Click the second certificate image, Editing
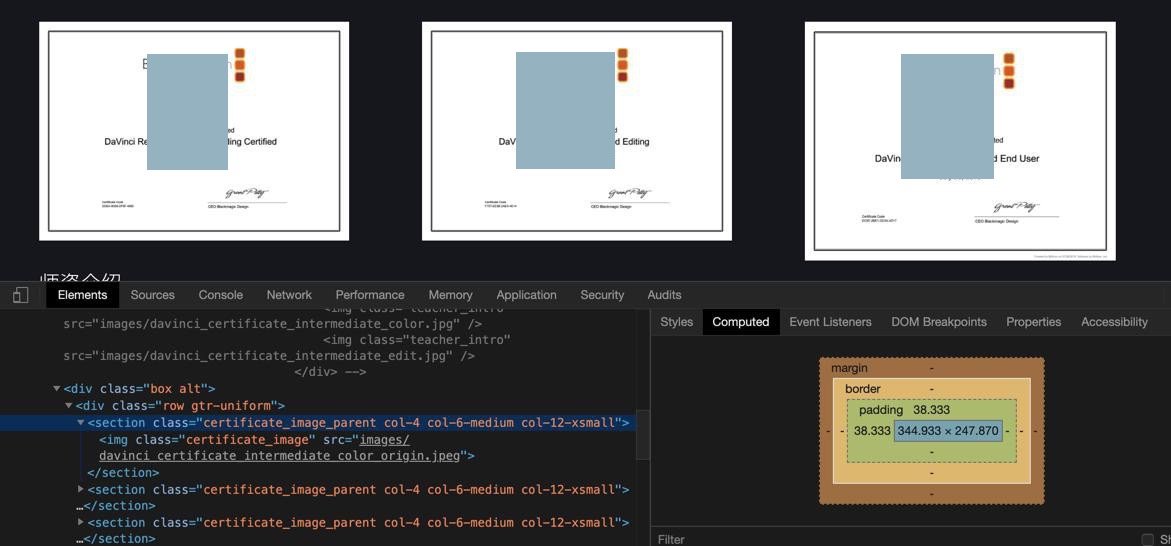This screenshot has width=1171, height=546. pos(577,131)
